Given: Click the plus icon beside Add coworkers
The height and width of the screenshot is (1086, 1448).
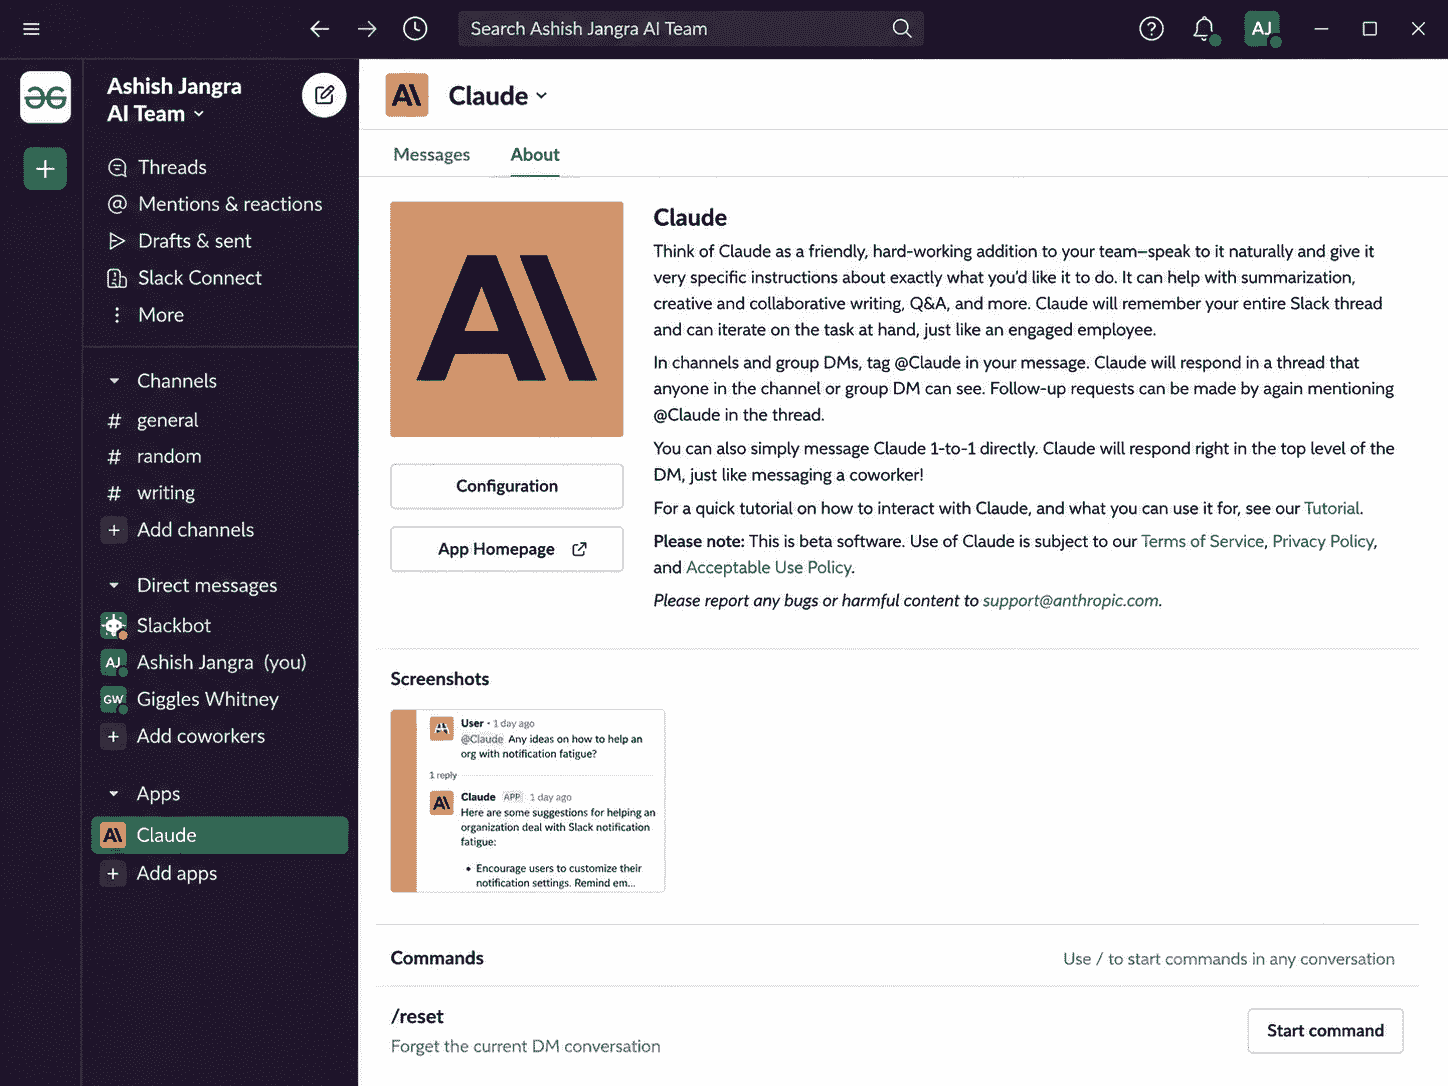Looking at the screenshot, I should (114, 737).
